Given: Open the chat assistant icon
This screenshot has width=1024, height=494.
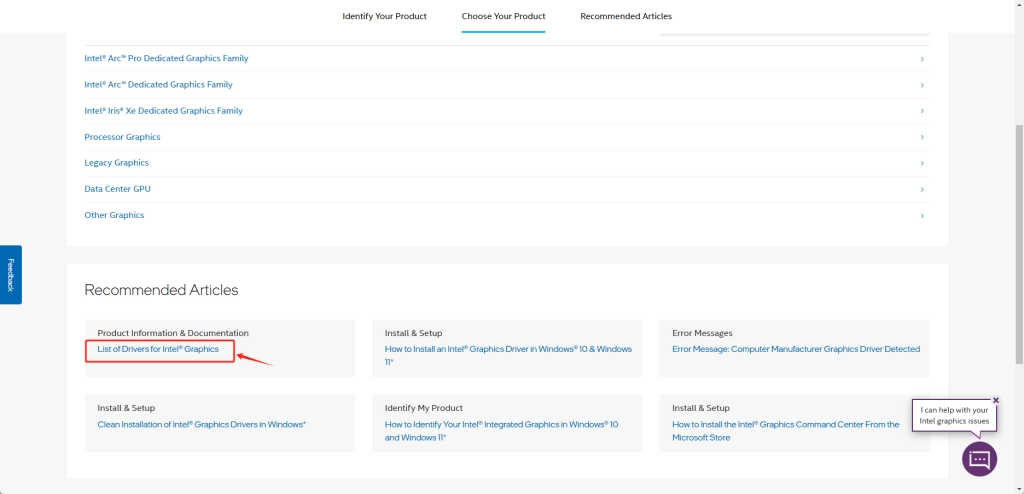Looking at the screenshot, I should 979,459.
